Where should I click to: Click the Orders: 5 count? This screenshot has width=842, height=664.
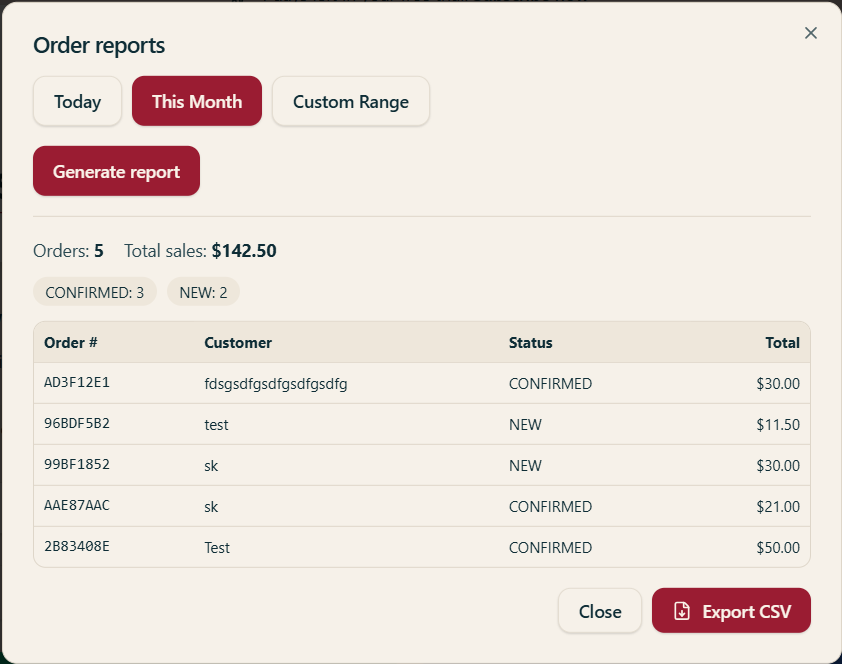(x=68, y=251)
